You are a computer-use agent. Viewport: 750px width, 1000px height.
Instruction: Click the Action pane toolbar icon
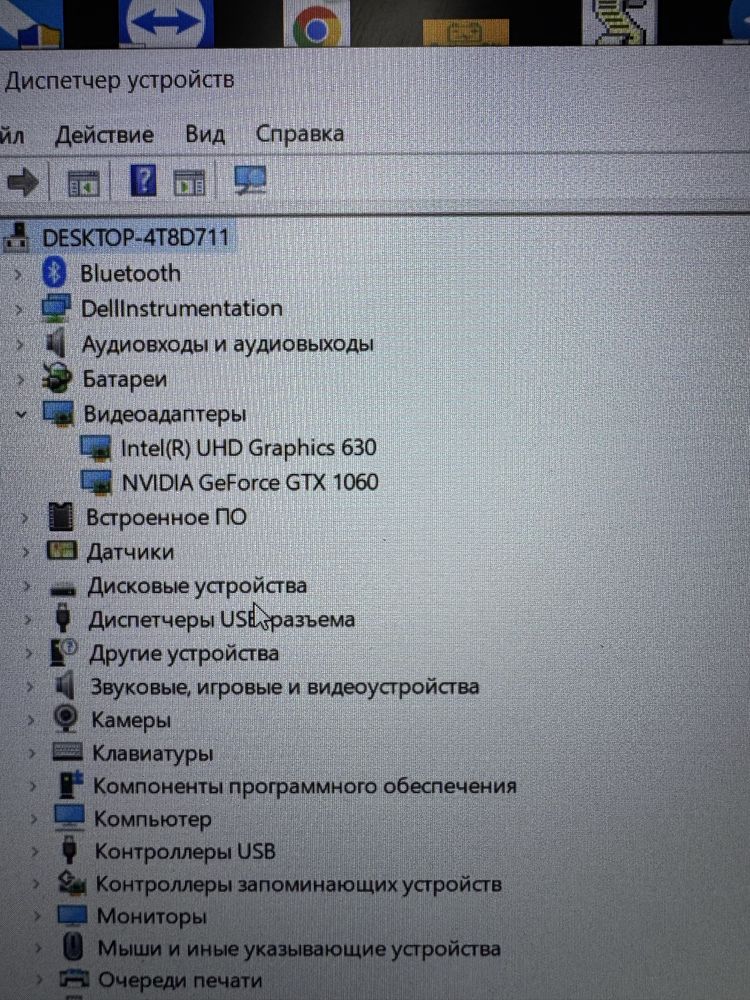pyautogui.click(x=189, y=184)
